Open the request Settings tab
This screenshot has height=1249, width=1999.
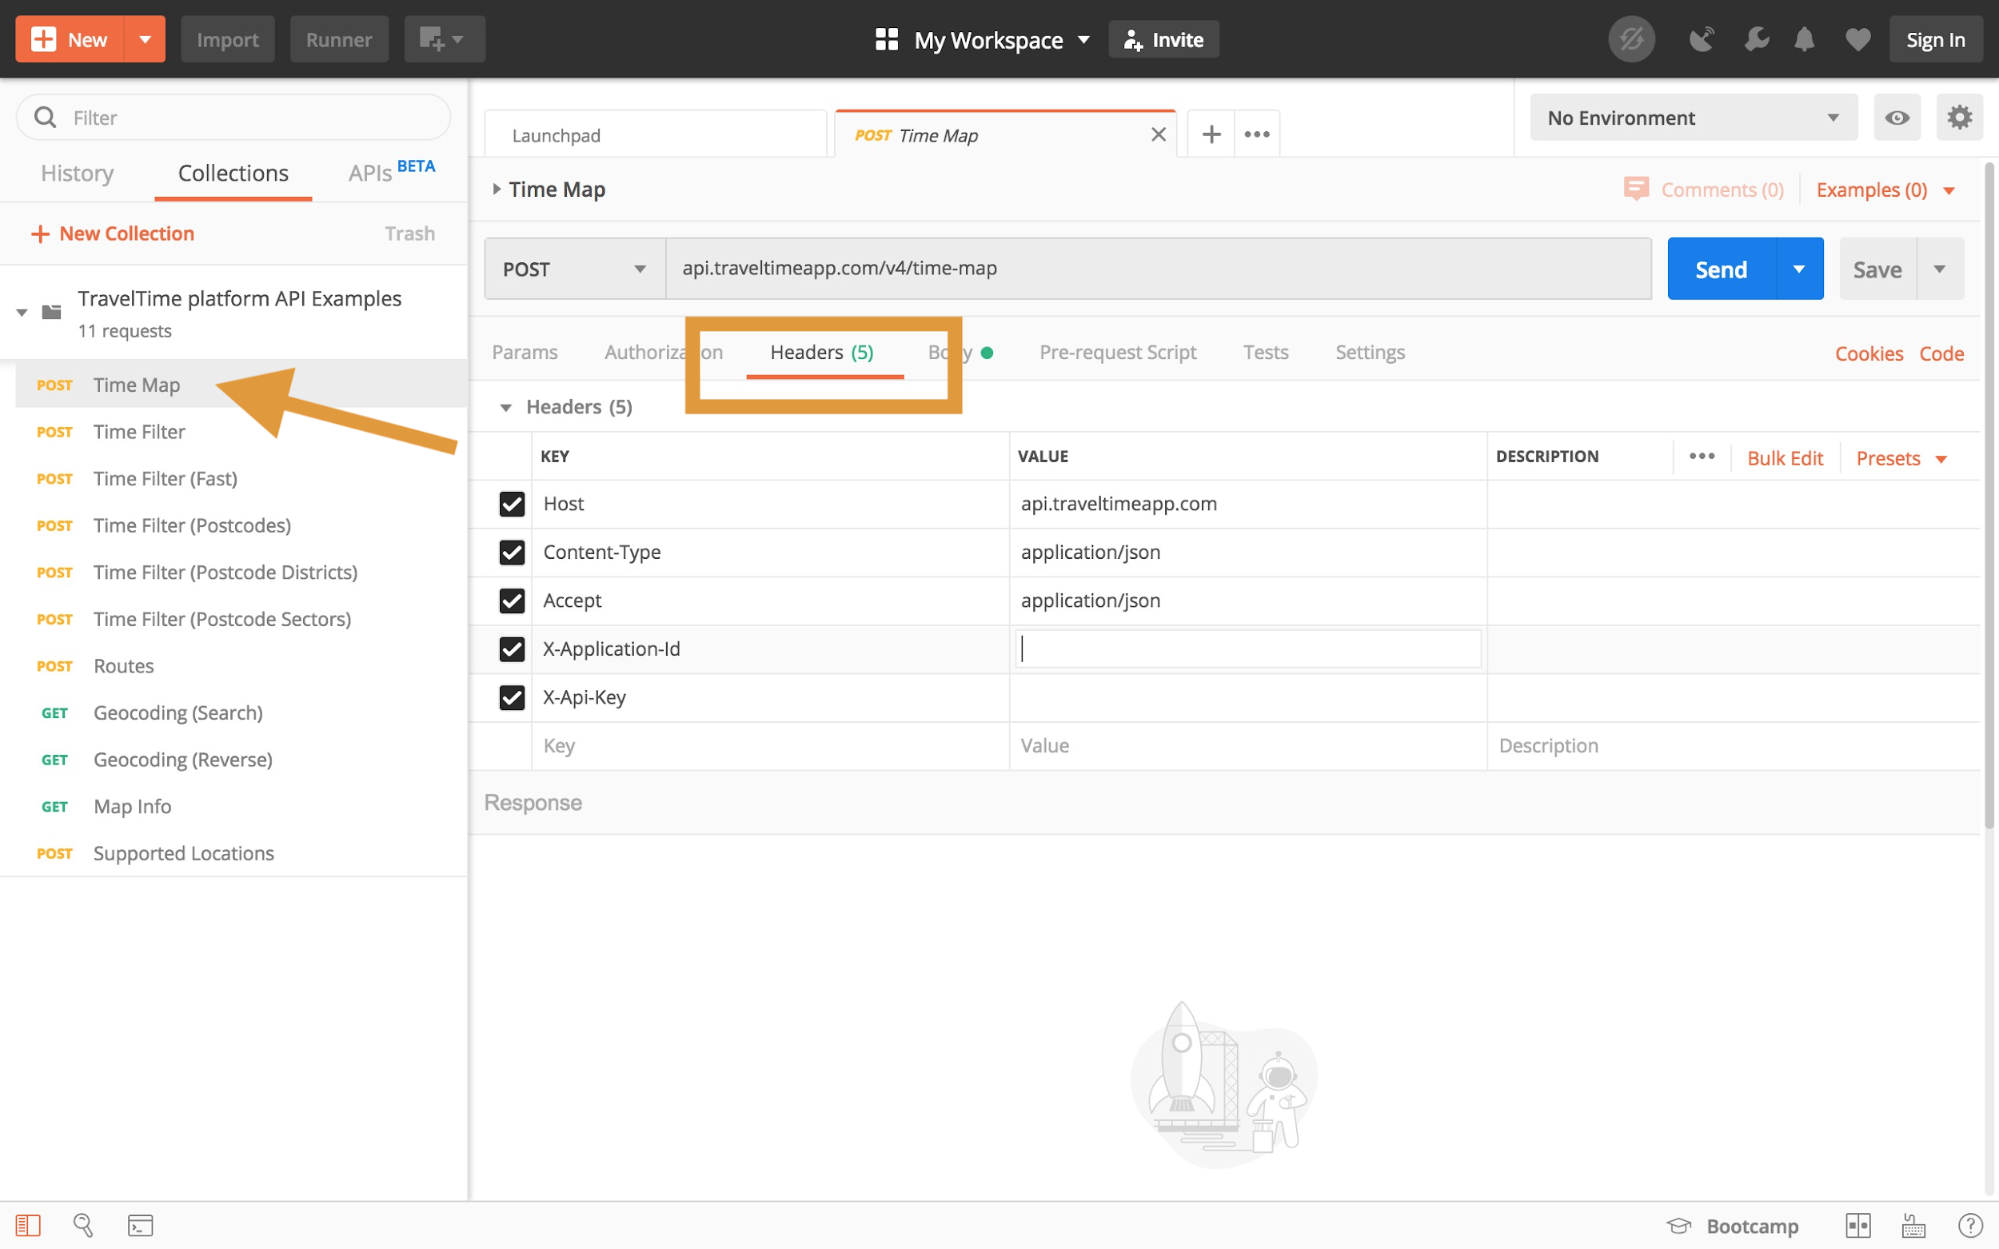pyautogui.click(x=1369, y=352)
